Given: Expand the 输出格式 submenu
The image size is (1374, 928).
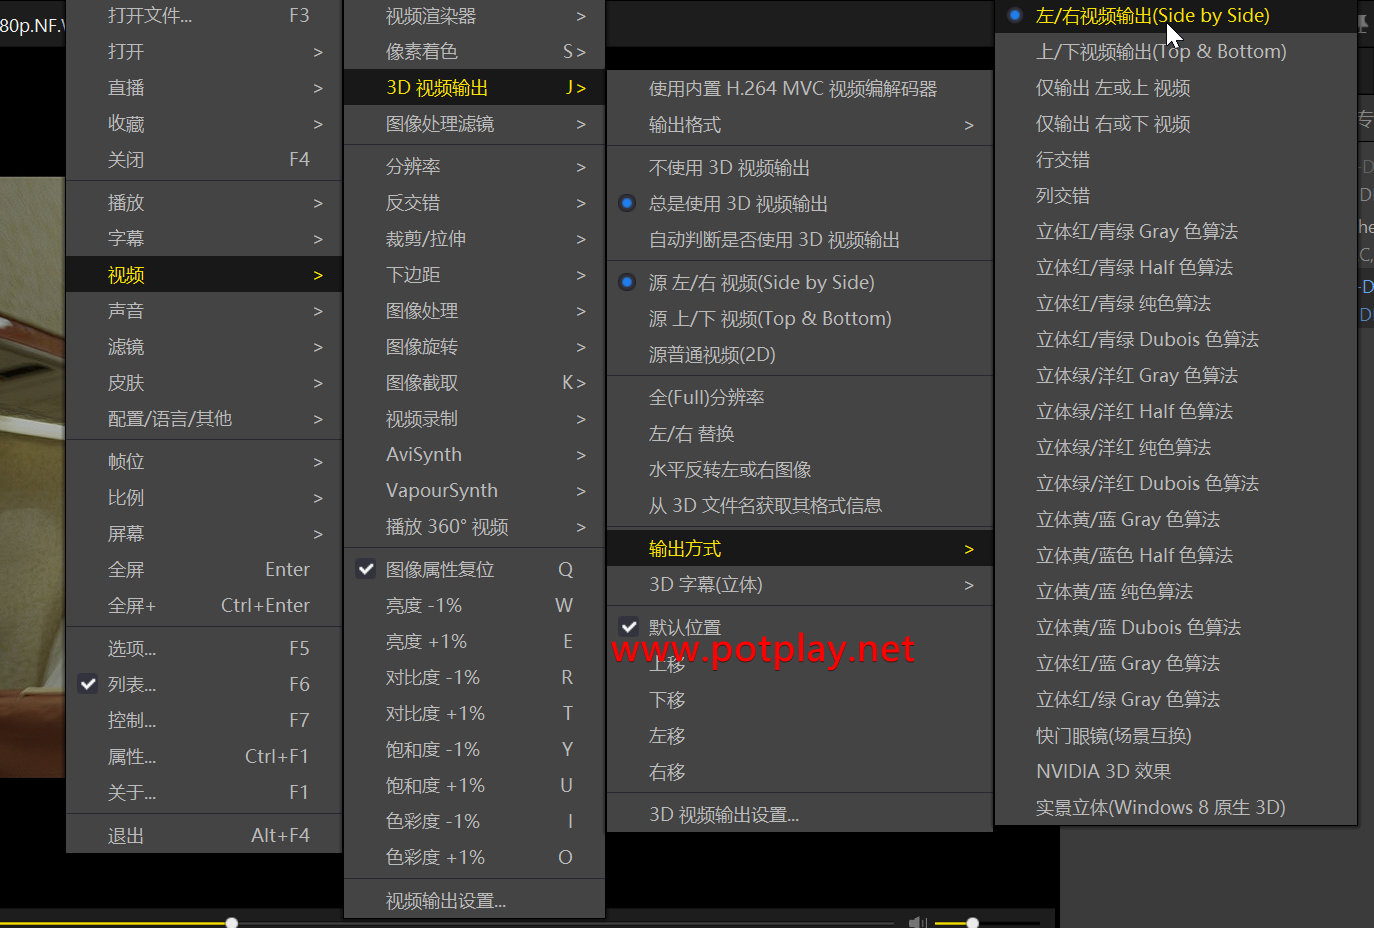Looking at the screenshot, I should [800, 125].
